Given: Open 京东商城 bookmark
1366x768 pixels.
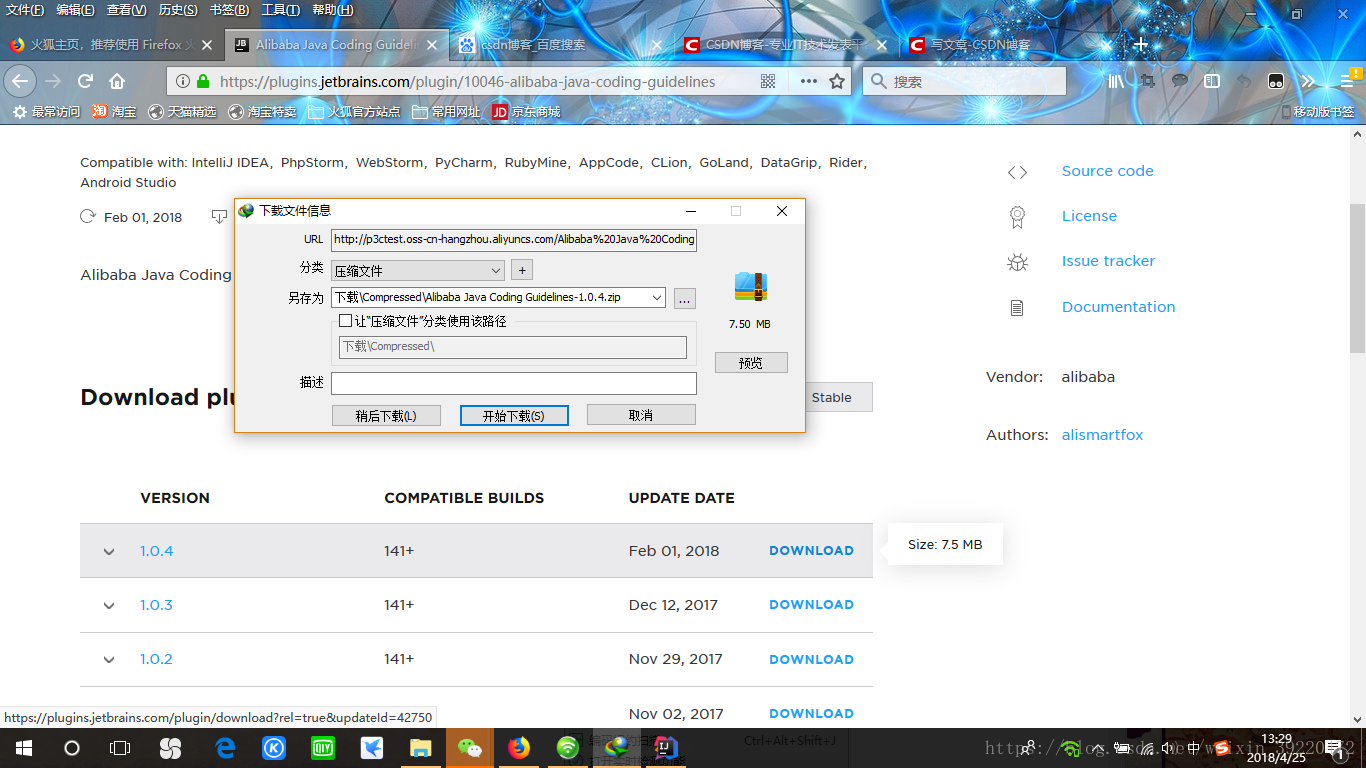Looking at the screenshot, I should tap(526, 112).
